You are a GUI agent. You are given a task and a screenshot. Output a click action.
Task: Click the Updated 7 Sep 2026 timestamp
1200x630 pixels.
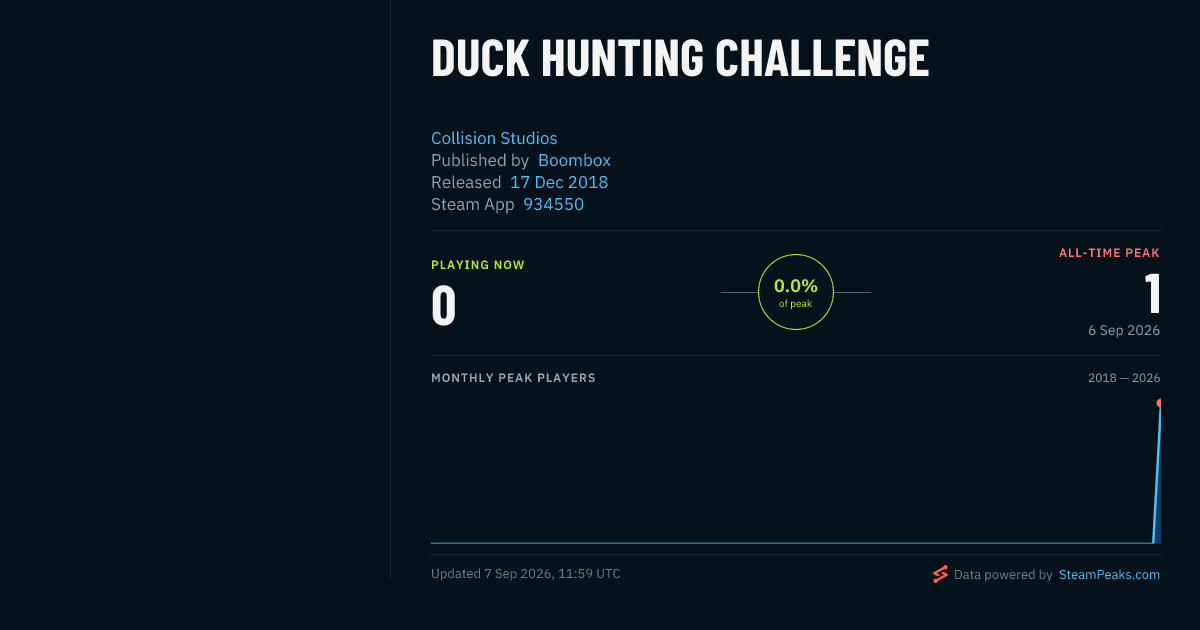pos(526,574)
